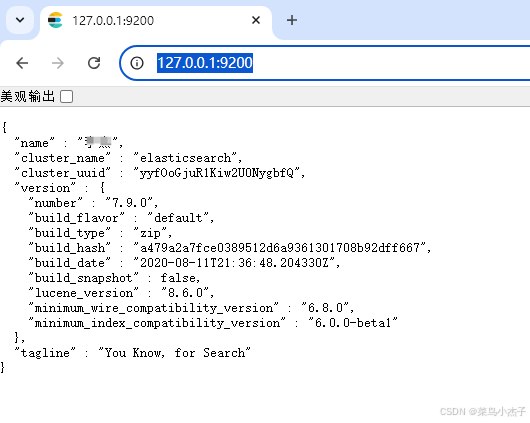Open the tab search chevron dropdown
The image size is (530, 423).
click(20, 20)
